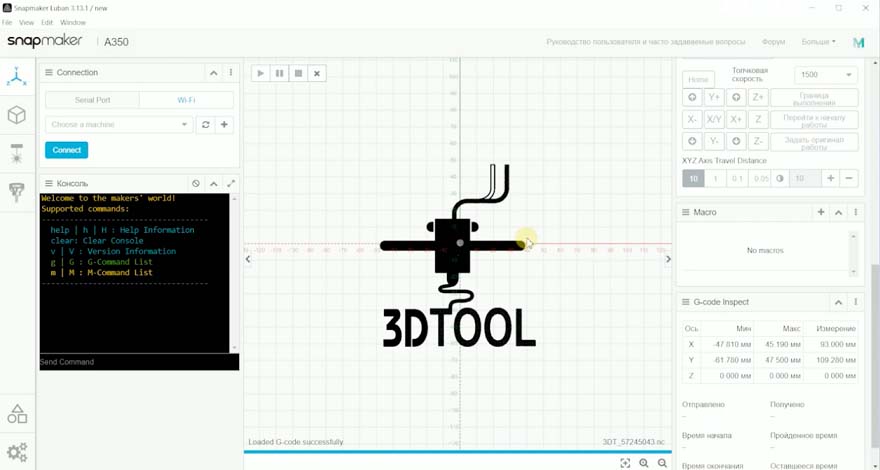Screen dimensions: 880x470
Task: Open the G-code Inspect options menu
Action: 856,302
